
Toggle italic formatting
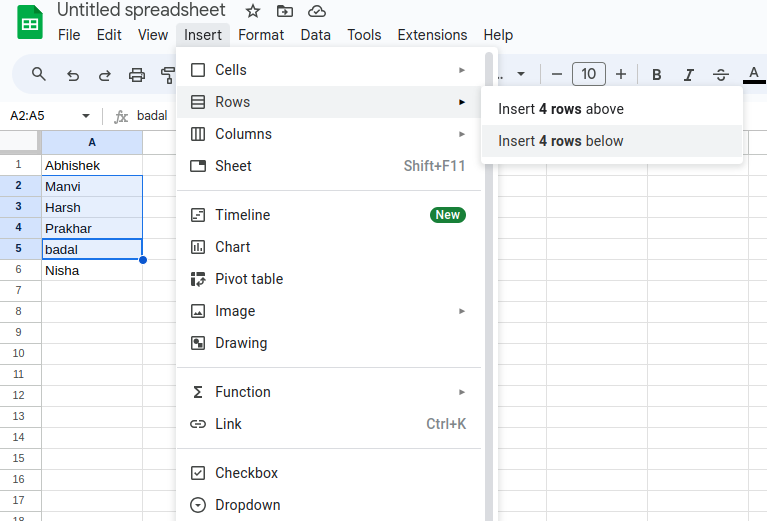[x=688, y=74]
